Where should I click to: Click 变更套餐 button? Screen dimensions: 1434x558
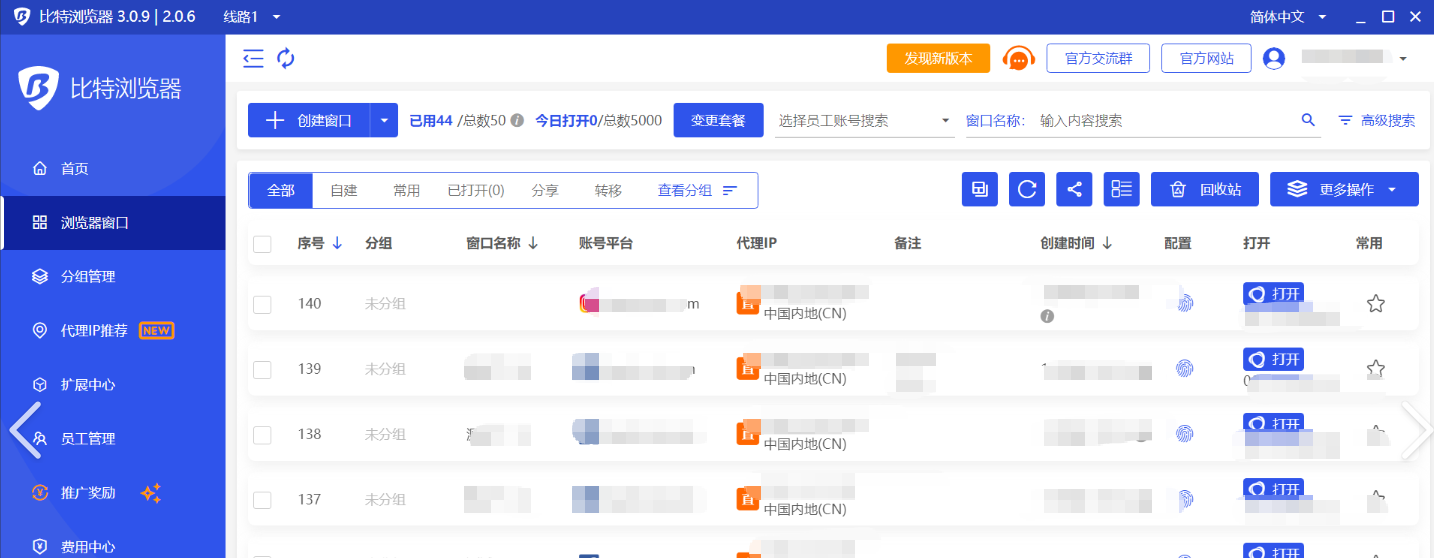coord(719,120)
